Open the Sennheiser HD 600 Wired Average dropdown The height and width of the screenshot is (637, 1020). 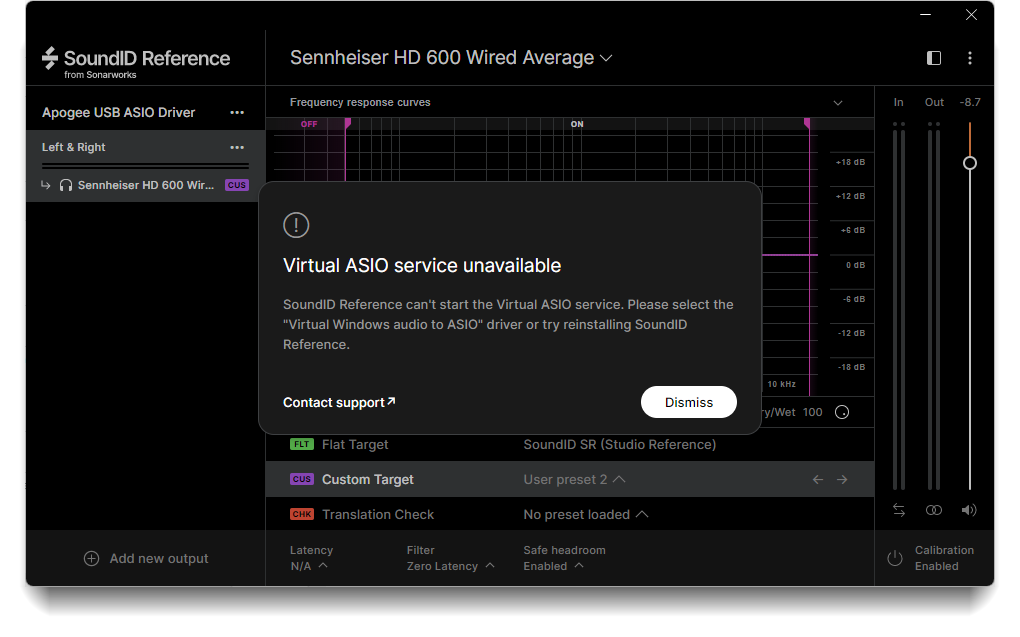click(451, 58)
